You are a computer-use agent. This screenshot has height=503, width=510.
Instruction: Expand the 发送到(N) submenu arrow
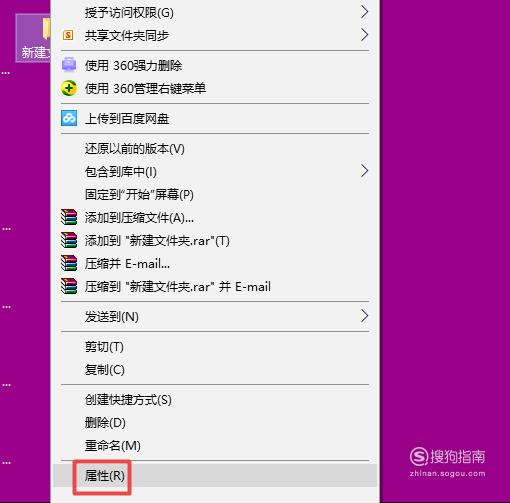click(x=365, y=316)
